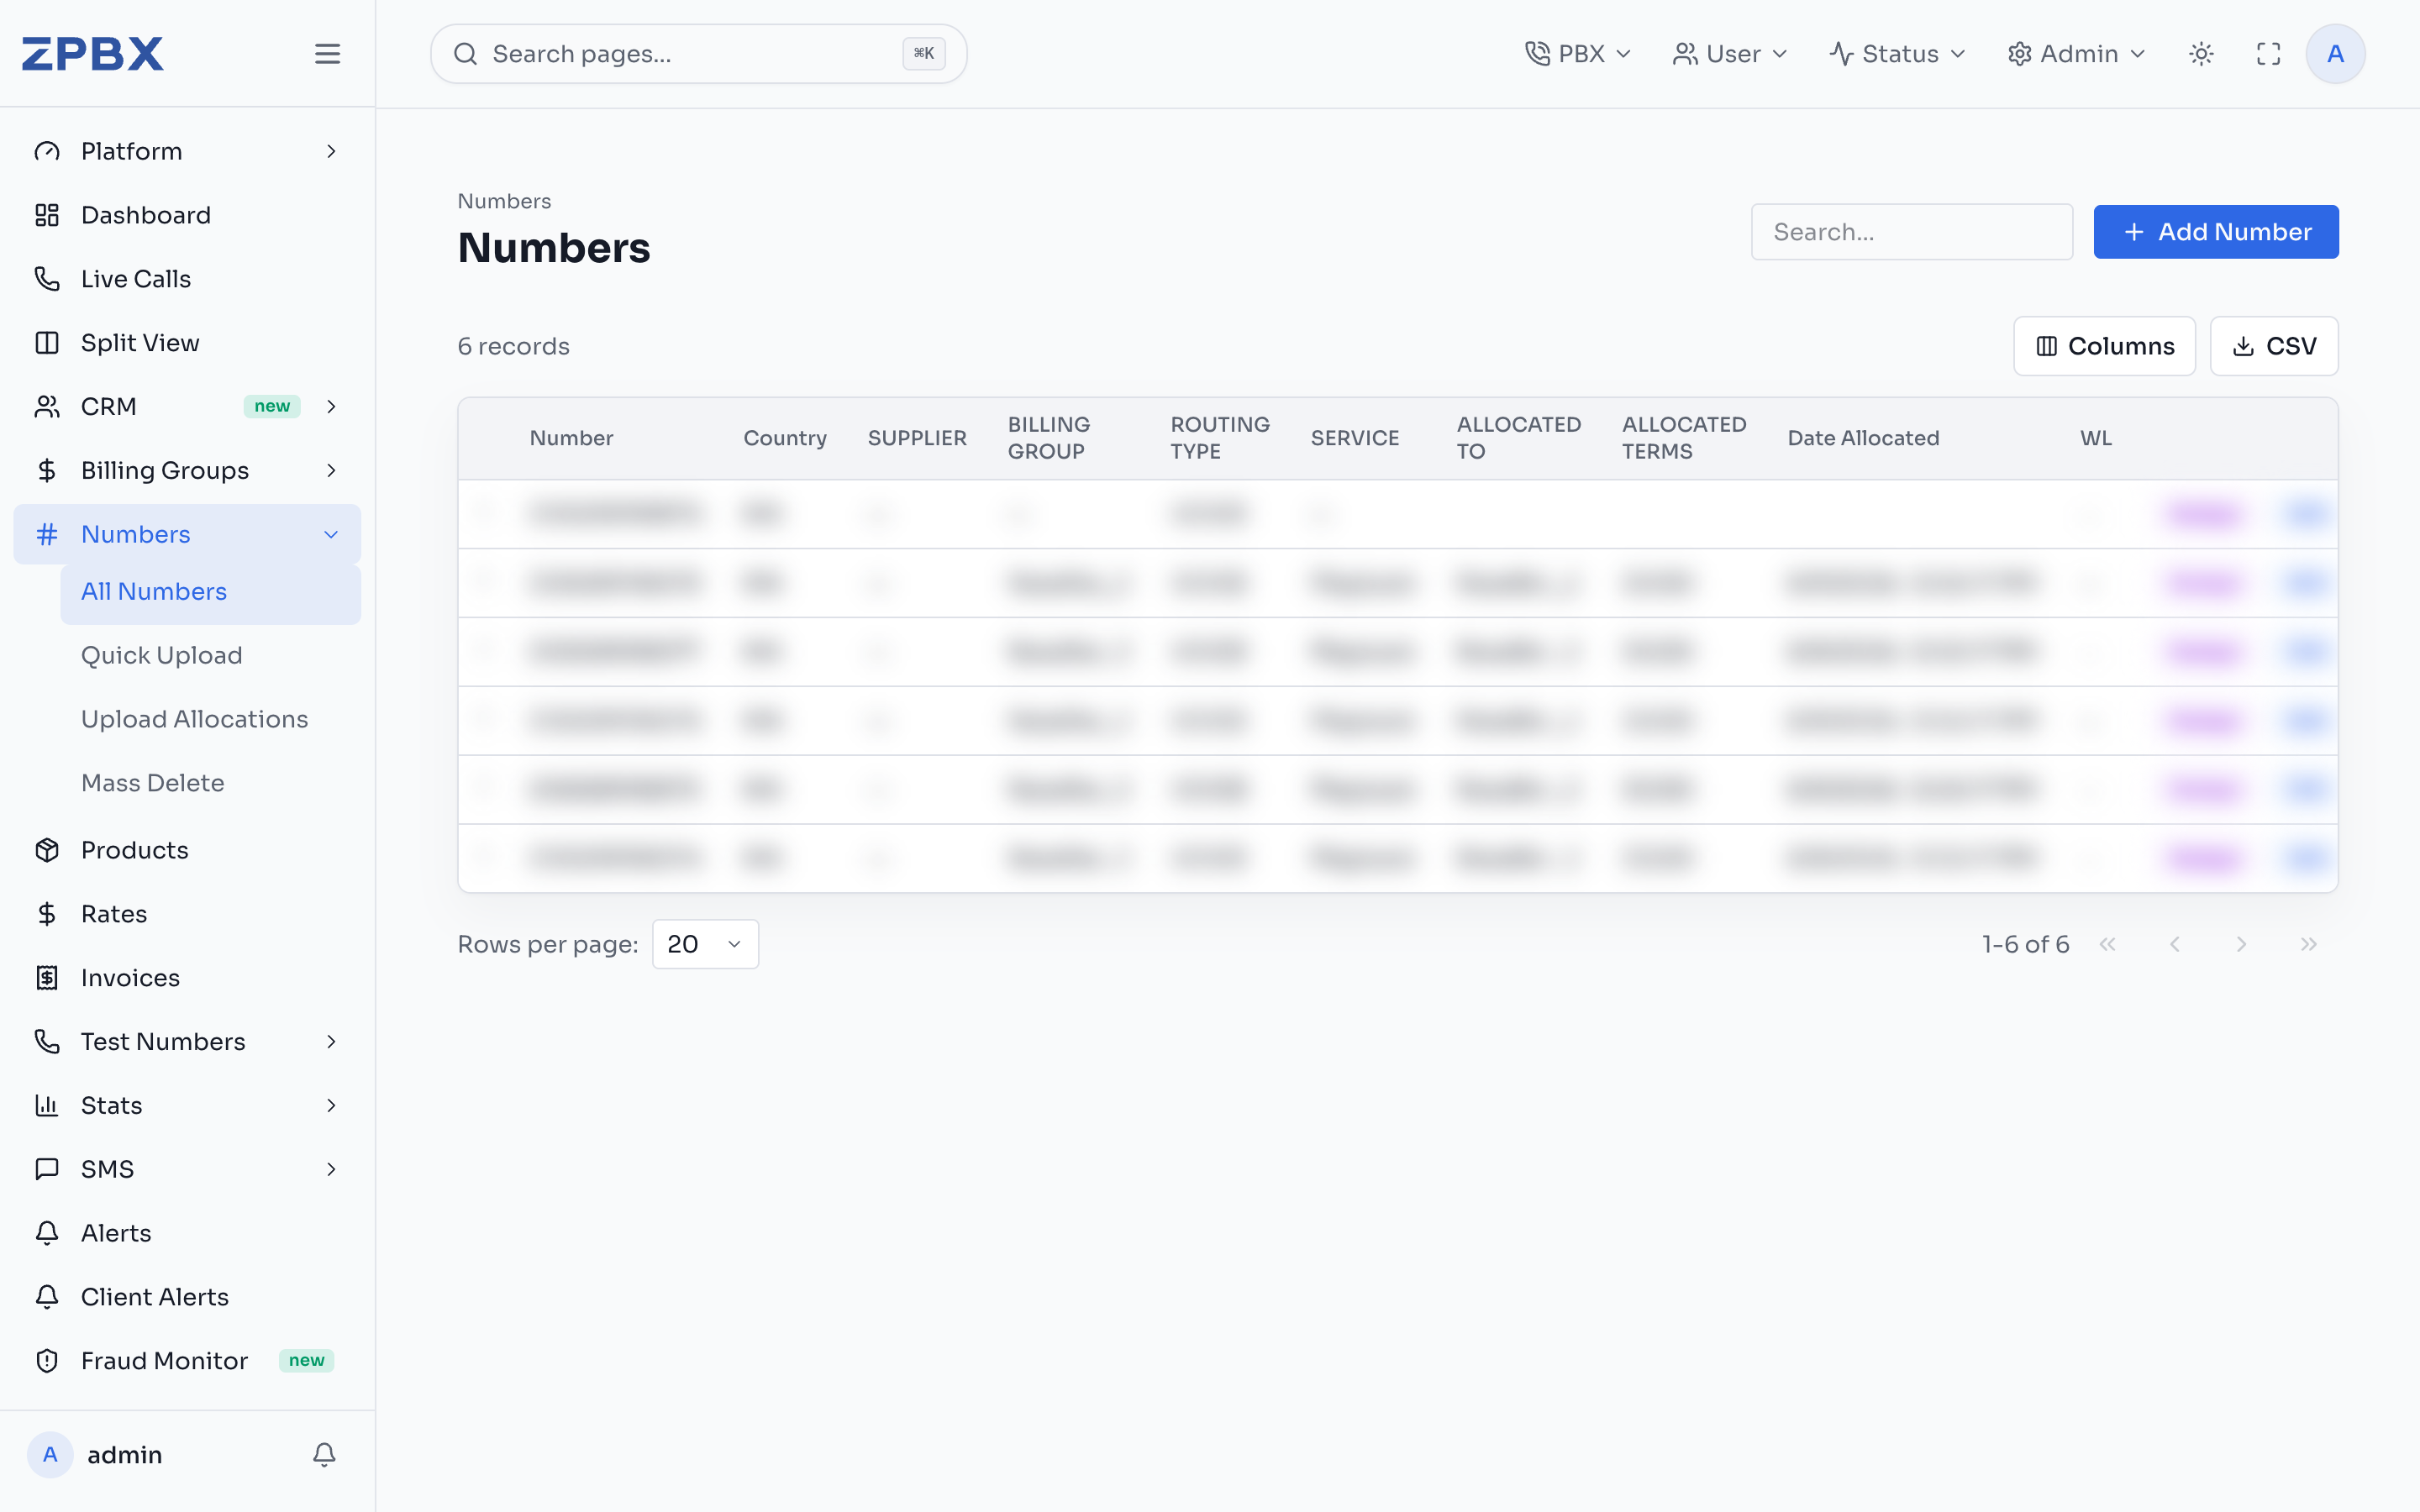Click the ZPBX logo
Image resolution: width=2420 pixels, height=1512 pixels.
click(93, 53)
